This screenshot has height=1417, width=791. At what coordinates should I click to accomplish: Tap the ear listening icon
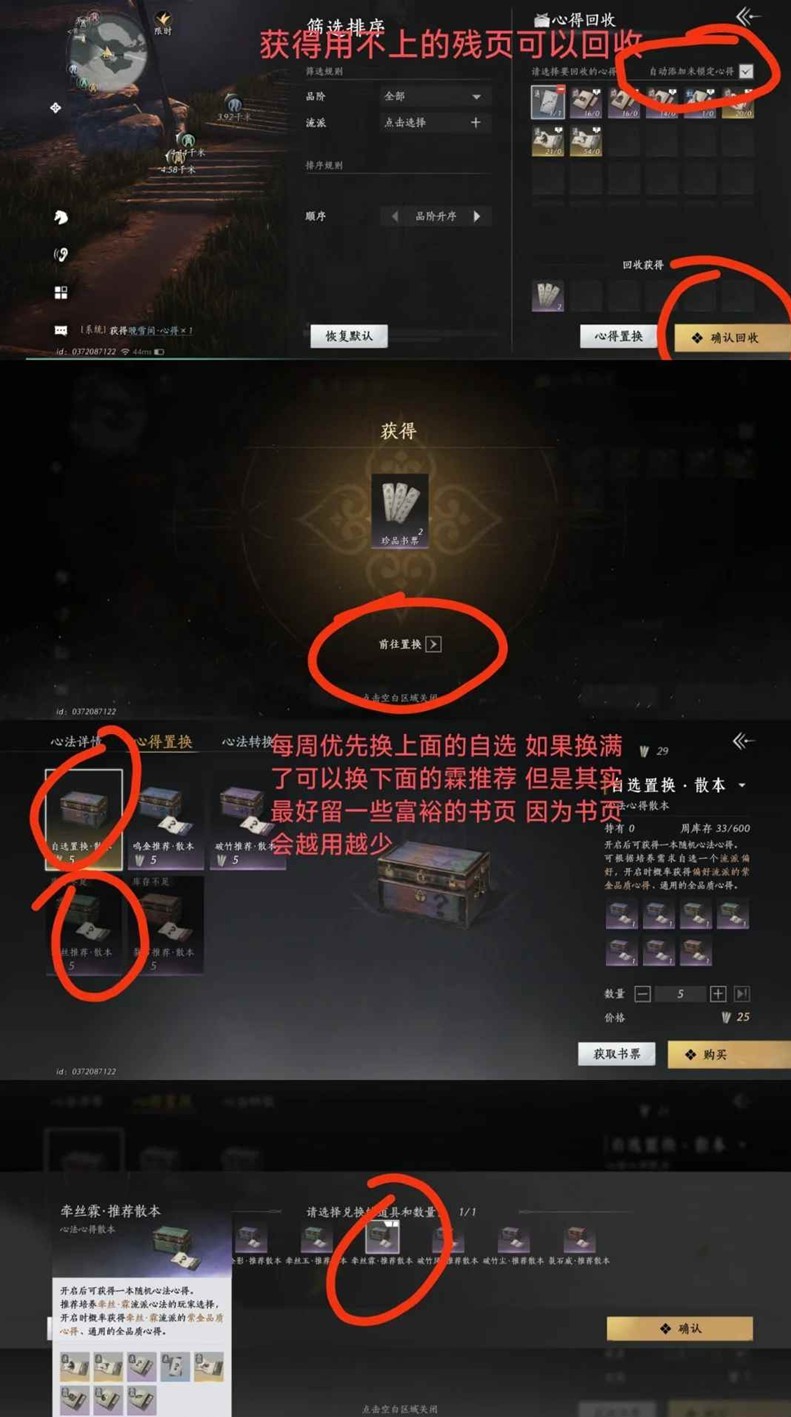61,255
